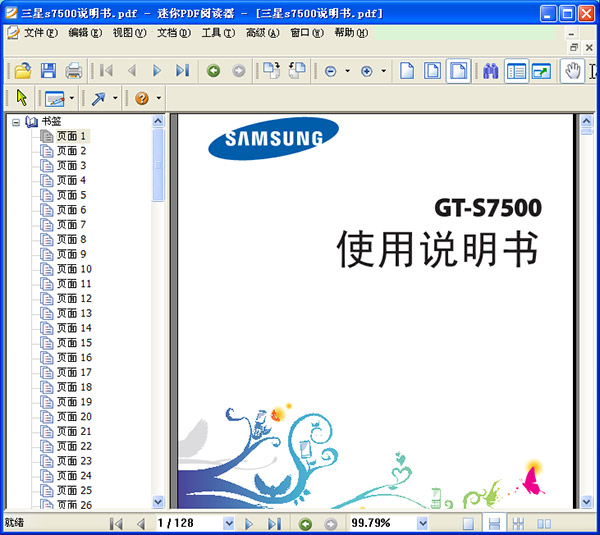
Task: Enable single page layout in status bar
Action: 468,524
